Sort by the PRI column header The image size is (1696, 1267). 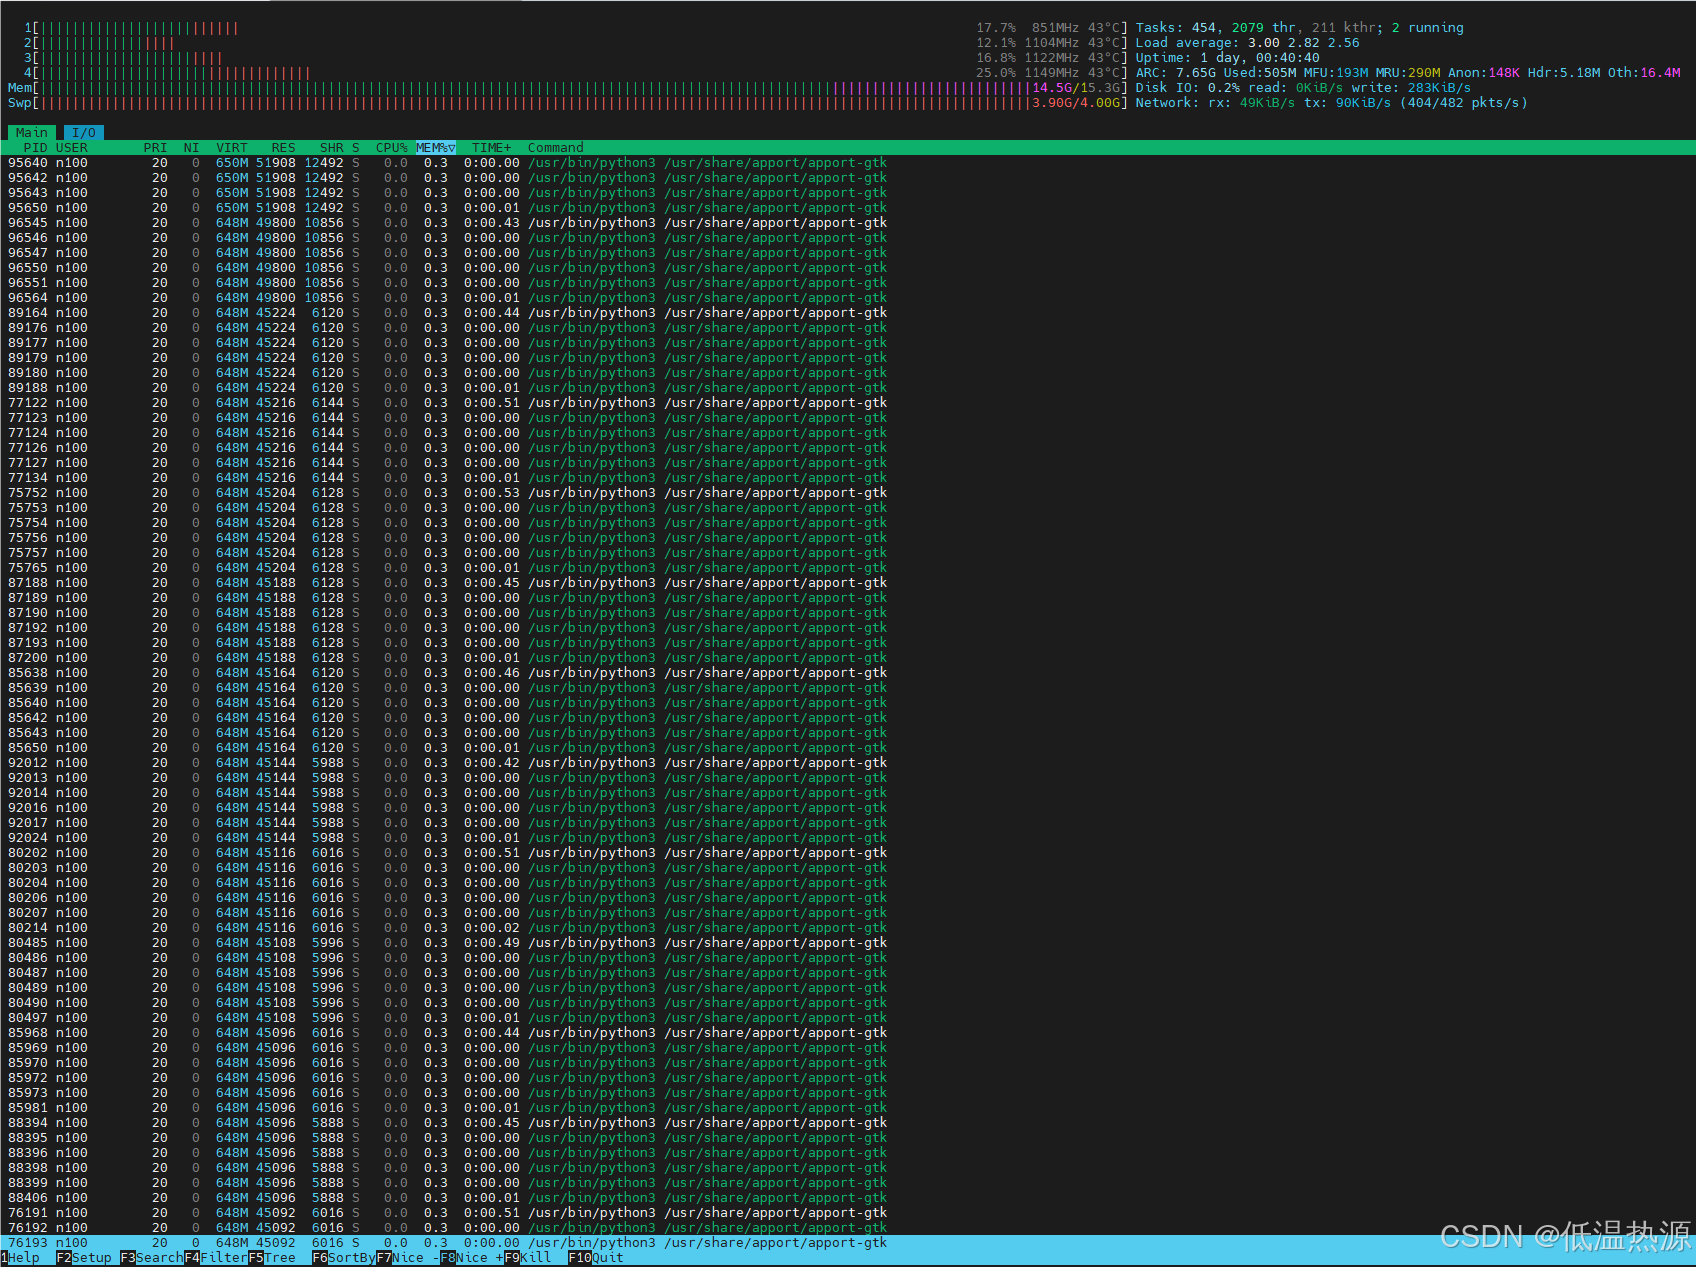click(155, 148)
